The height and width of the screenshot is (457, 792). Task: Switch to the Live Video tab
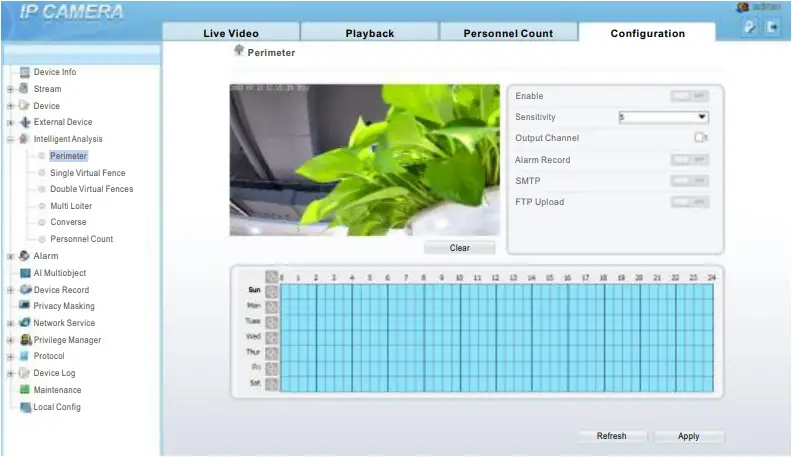coord(231,32)
